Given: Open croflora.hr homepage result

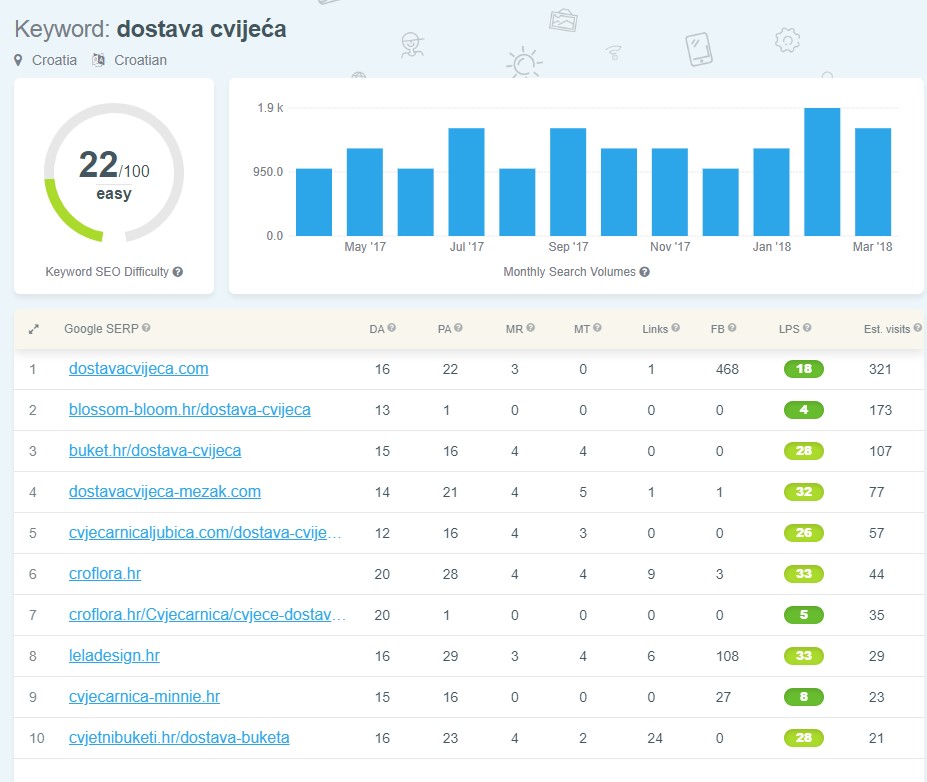Looking at the screenshot, I should pos(105,573).
